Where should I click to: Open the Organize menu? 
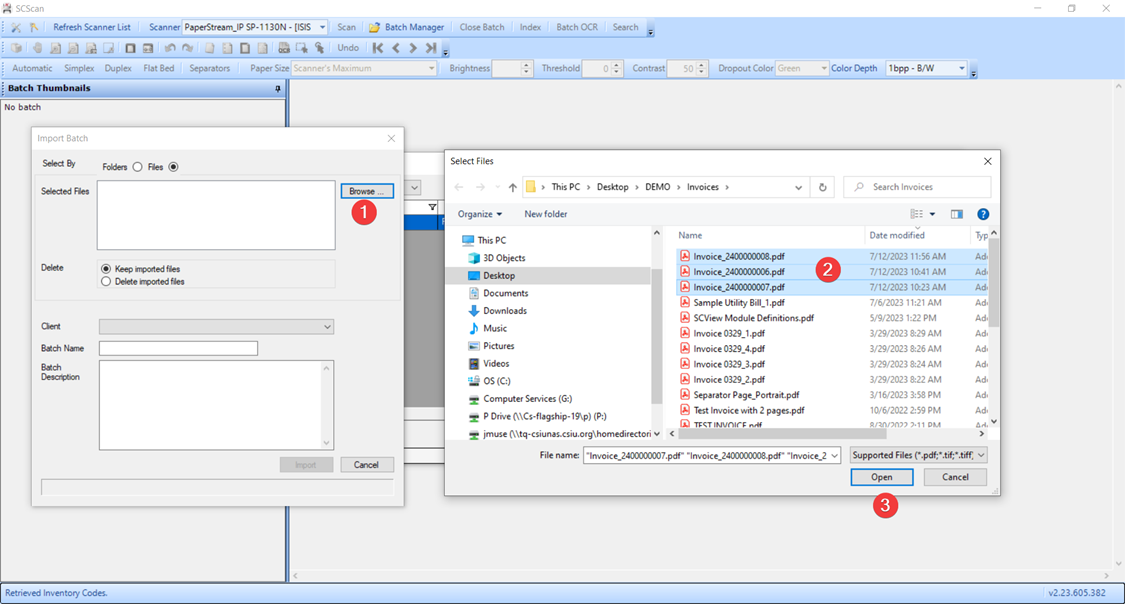[x=481, y=214]
